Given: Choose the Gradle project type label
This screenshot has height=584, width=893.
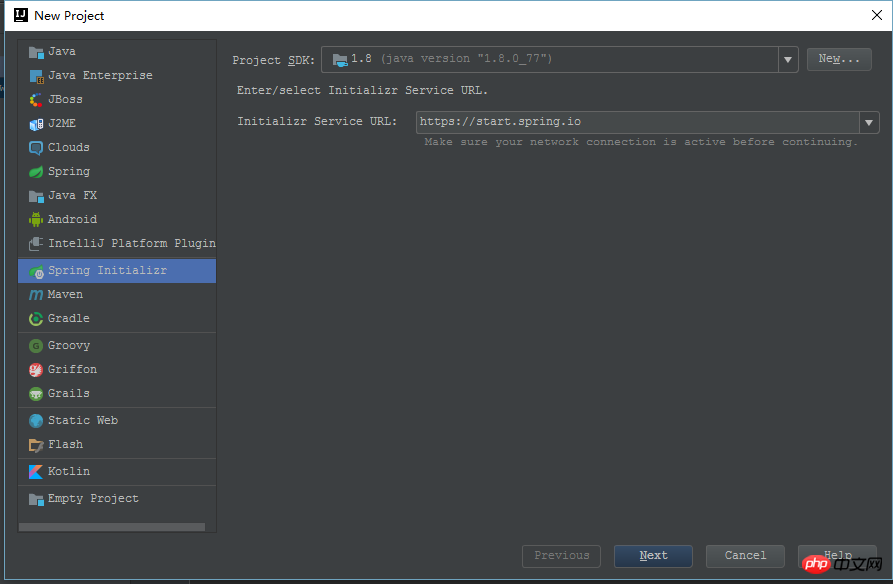Looking at the screenshot, I should pyautogui.click(x=68, y=318).
